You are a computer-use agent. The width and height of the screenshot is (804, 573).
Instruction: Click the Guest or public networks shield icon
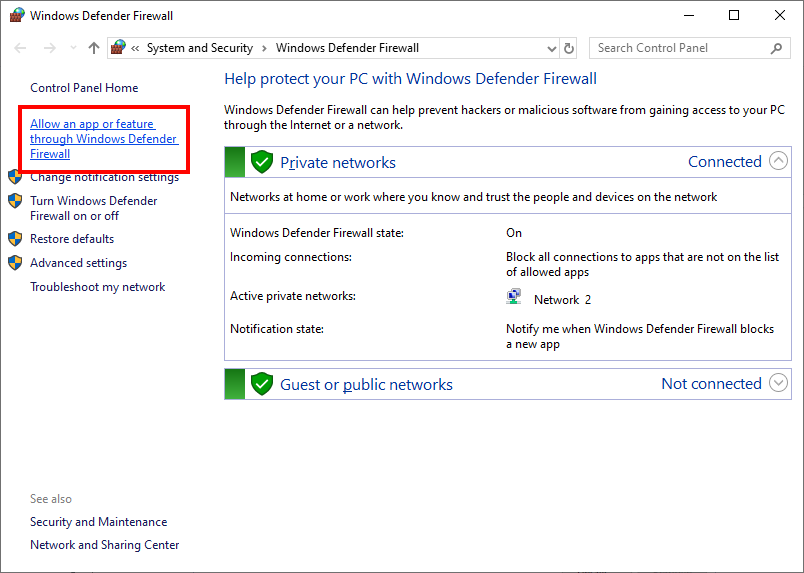point(262,384)
